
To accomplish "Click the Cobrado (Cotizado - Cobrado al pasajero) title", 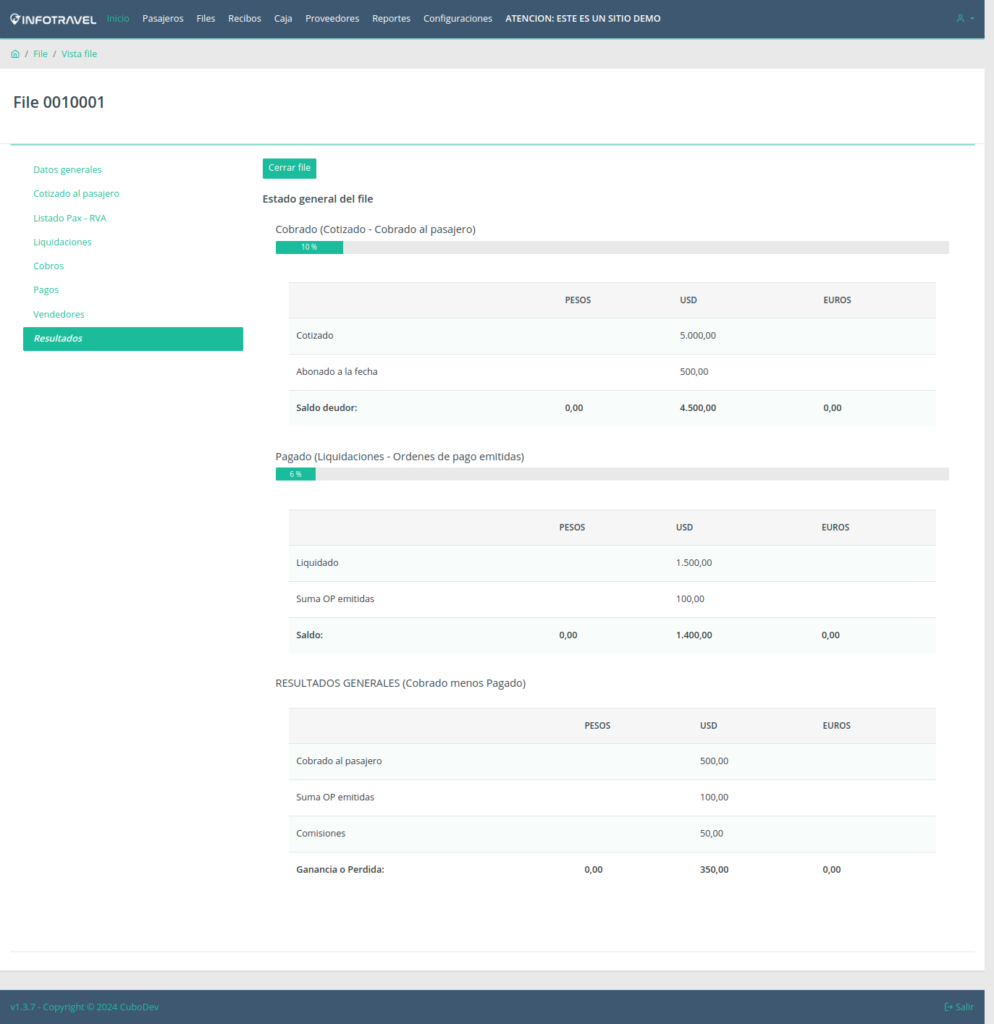I will click(376, 230).
